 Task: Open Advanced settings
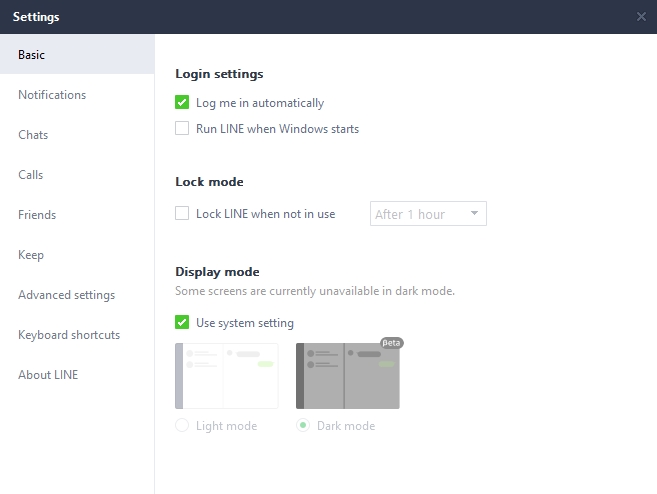tap(77, 295)
